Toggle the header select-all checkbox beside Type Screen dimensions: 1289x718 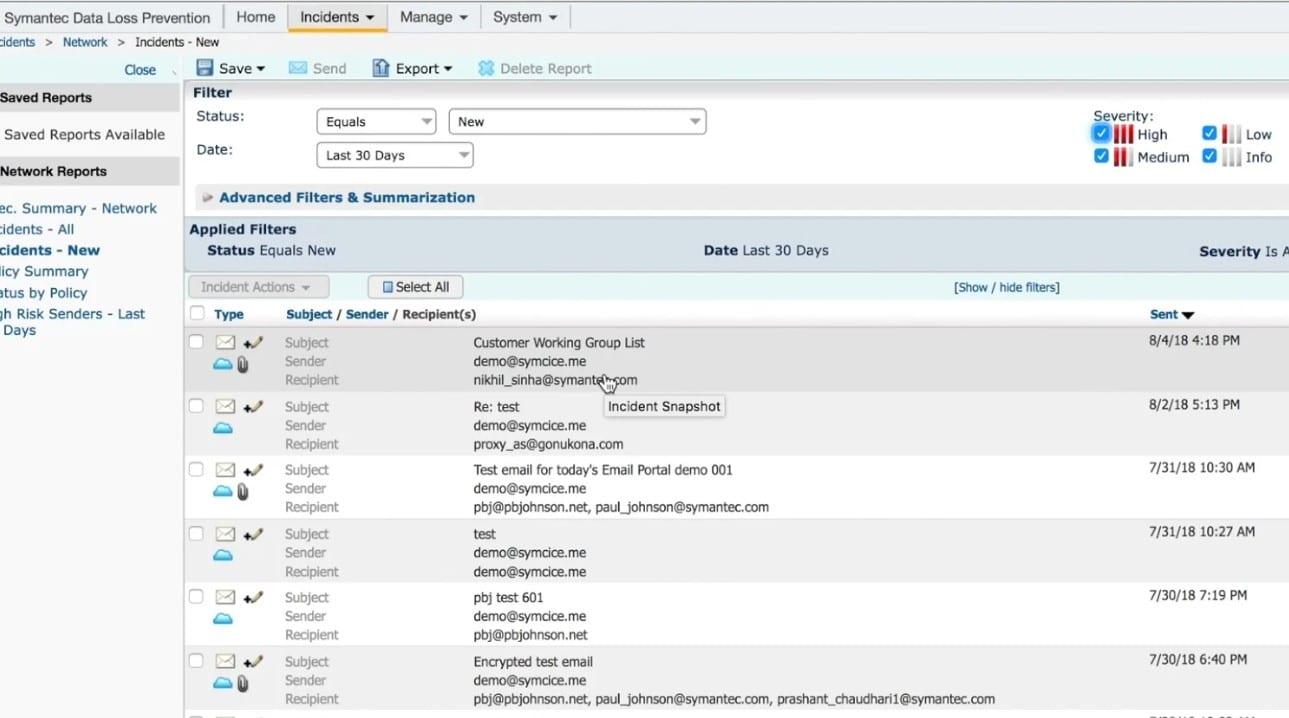tap(197, 313)
